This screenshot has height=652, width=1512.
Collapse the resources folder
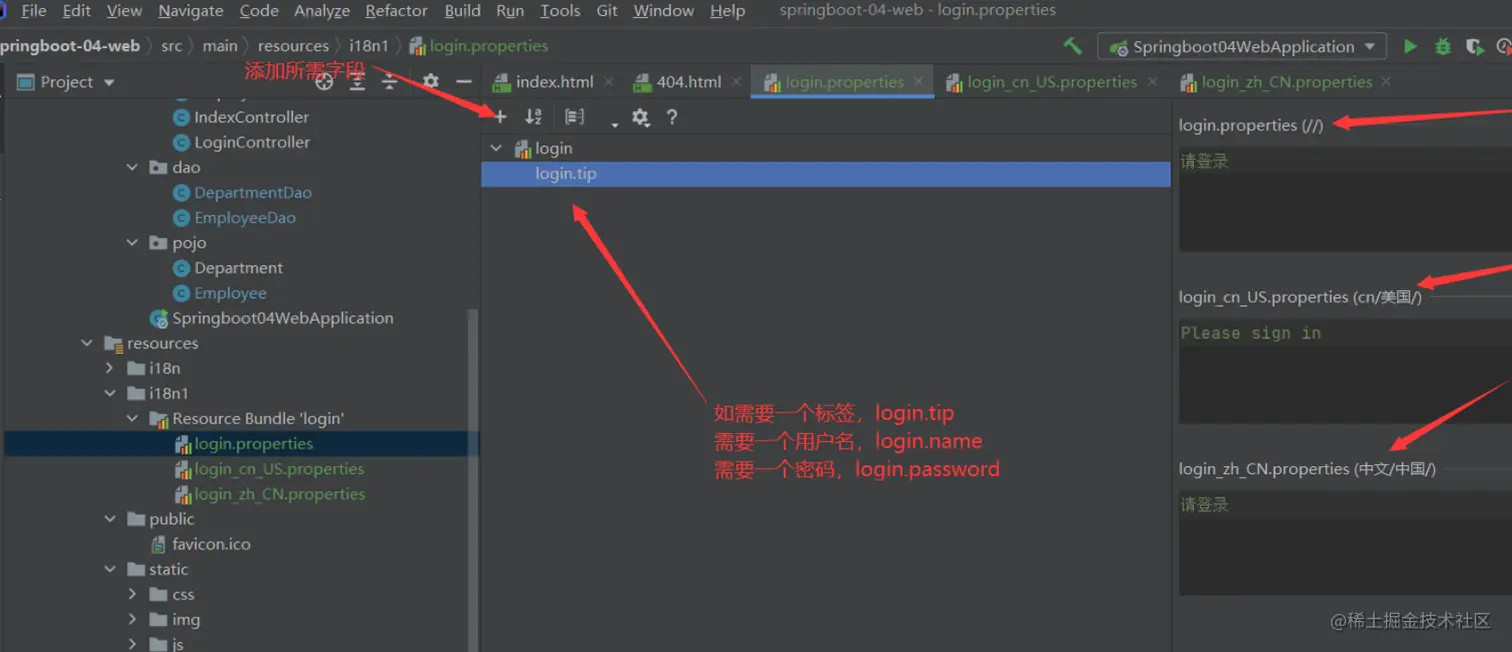click(x=87, y=343)
